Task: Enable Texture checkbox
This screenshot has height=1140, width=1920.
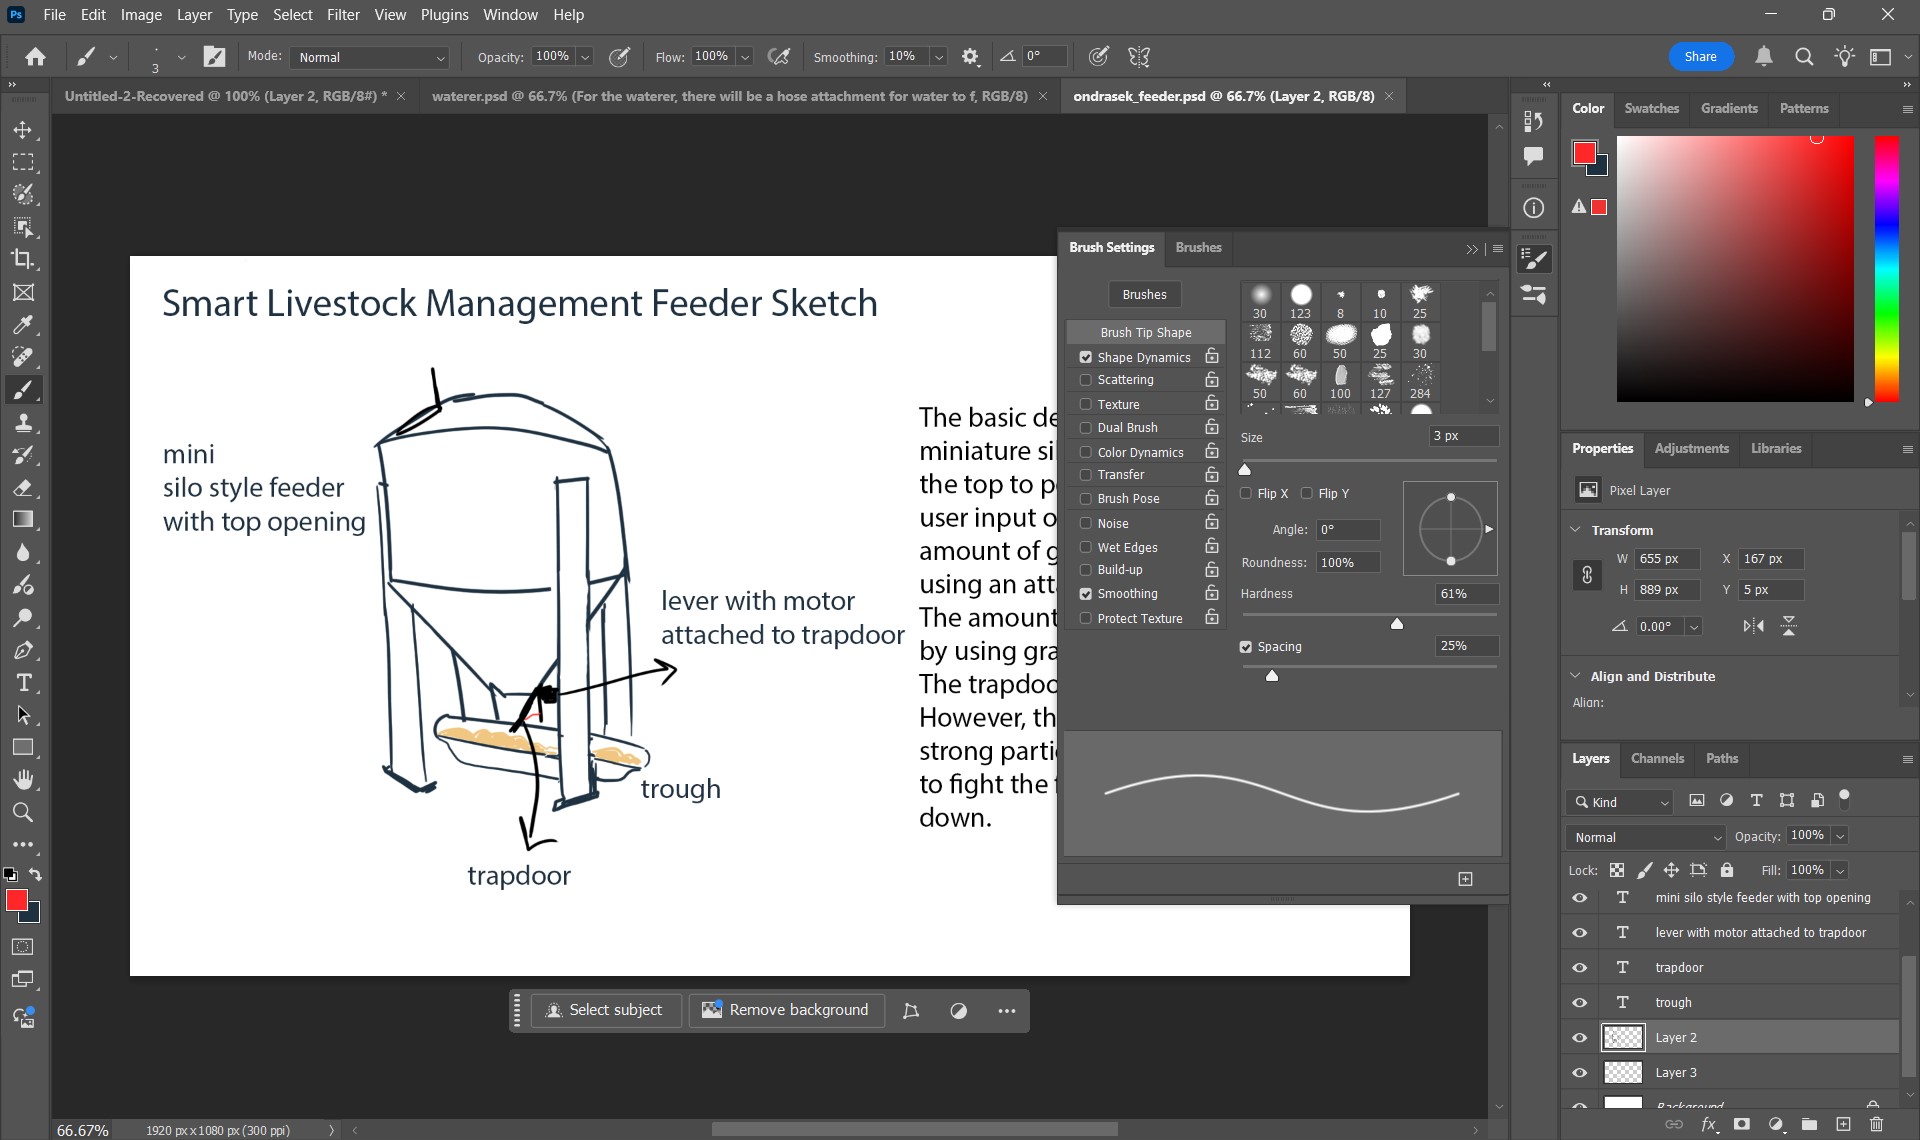Action: coord(1085,404)
